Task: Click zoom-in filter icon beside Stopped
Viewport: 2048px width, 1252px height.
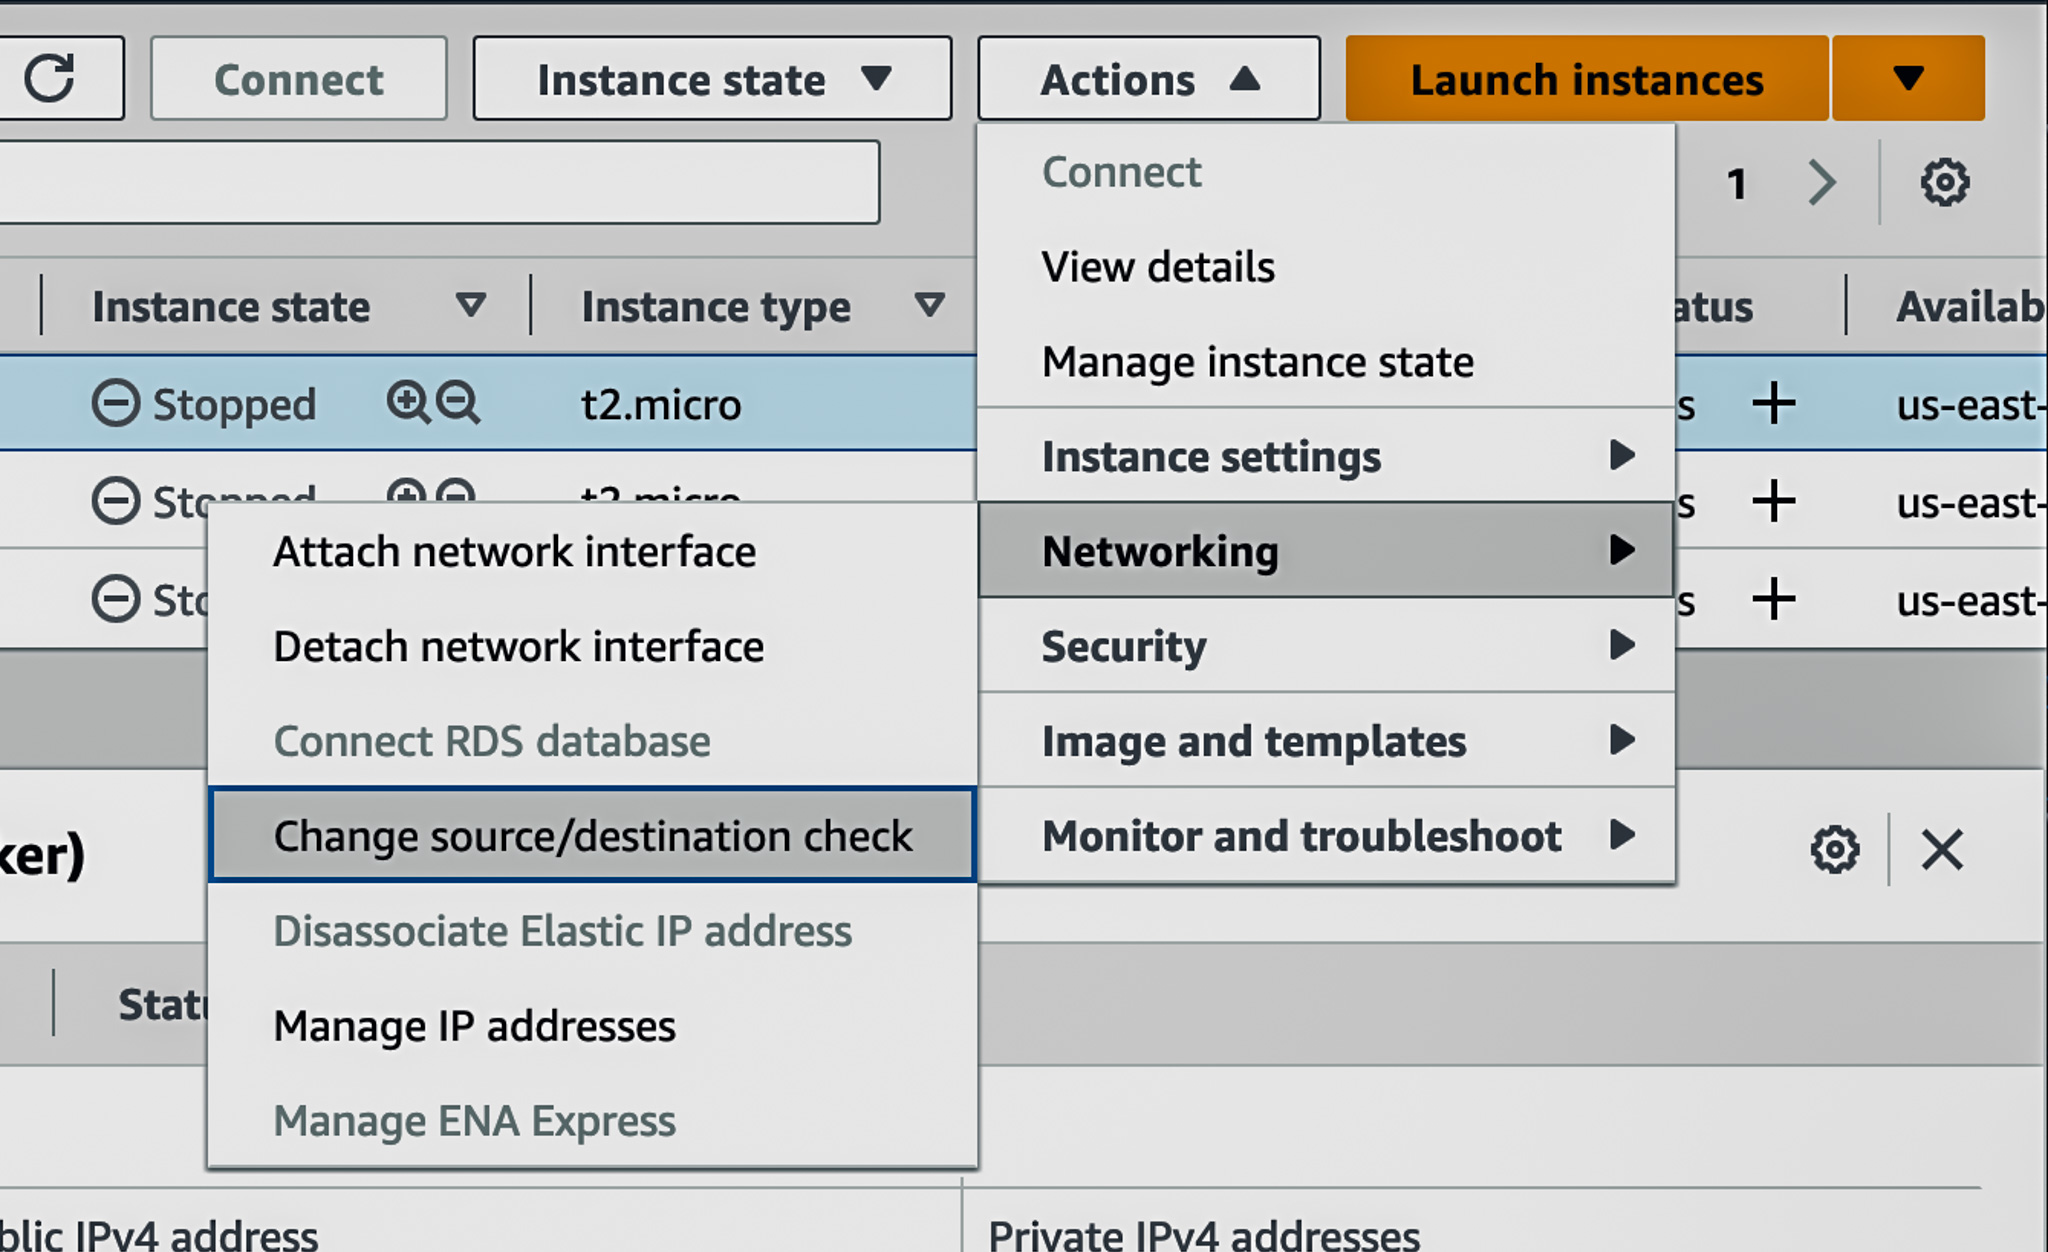Action: point(408,403)
